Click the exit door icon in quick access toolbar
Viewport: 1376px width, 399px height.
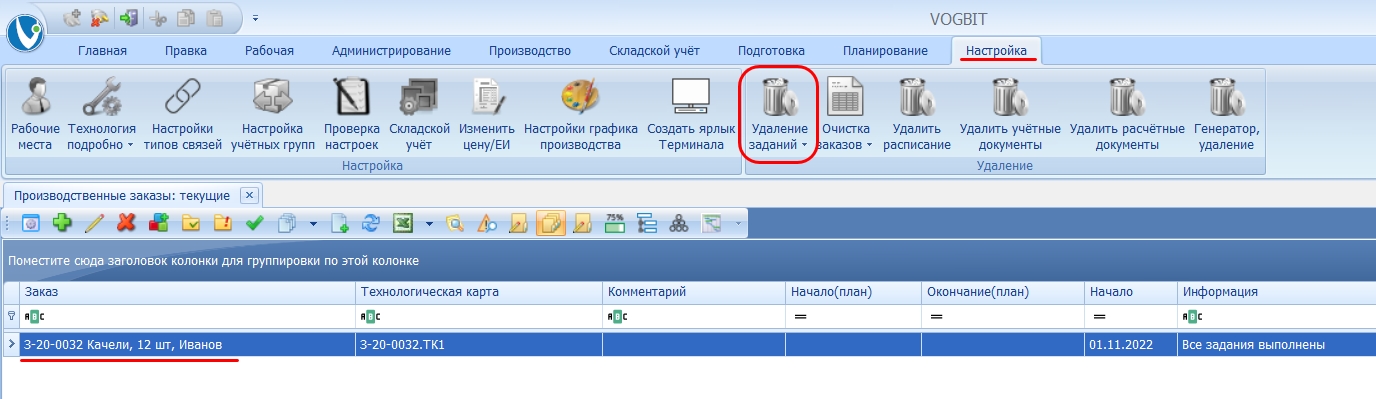tap(129, 17)
